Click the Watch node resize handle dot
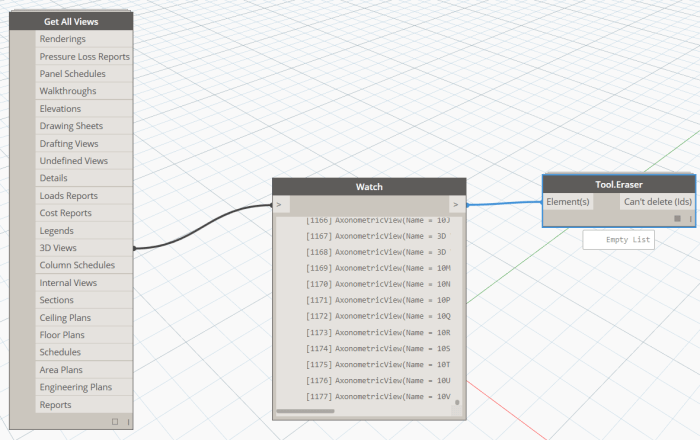This screenshot has width=700, height=440. tap(457, 403)
